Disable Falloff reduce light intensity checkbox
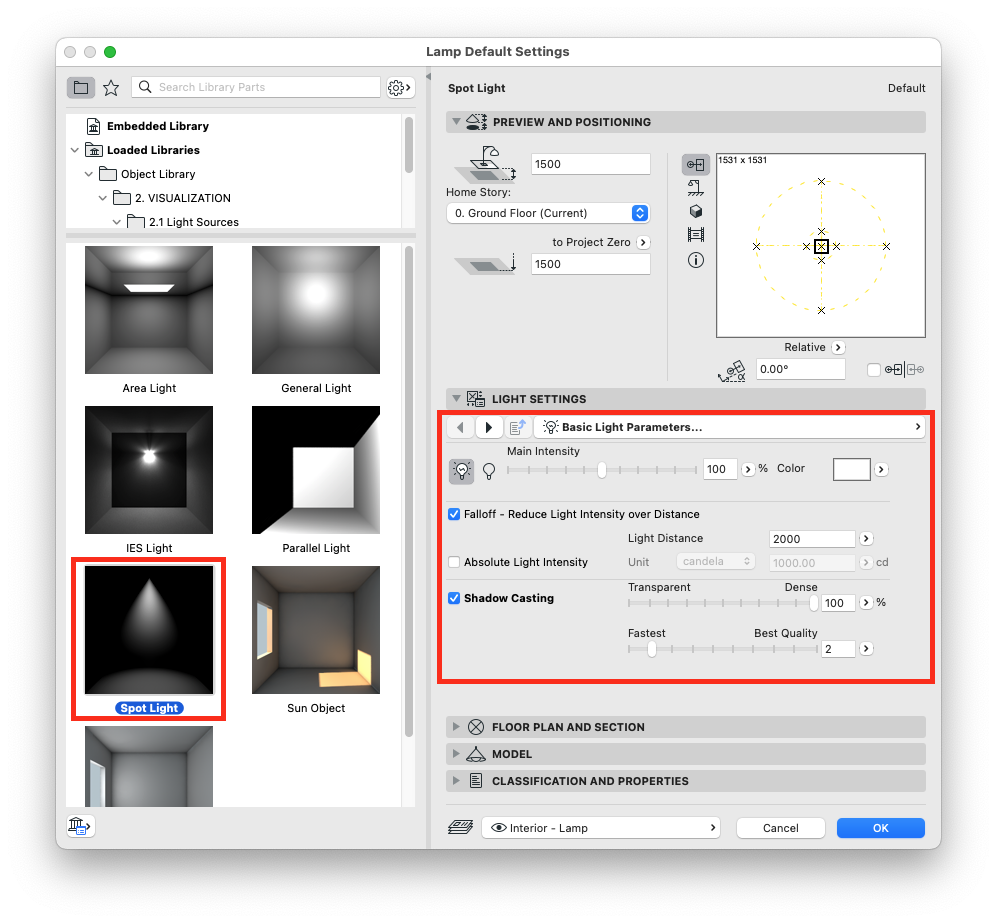The height and width of the screenshot is (923, 997). [454, 514]
